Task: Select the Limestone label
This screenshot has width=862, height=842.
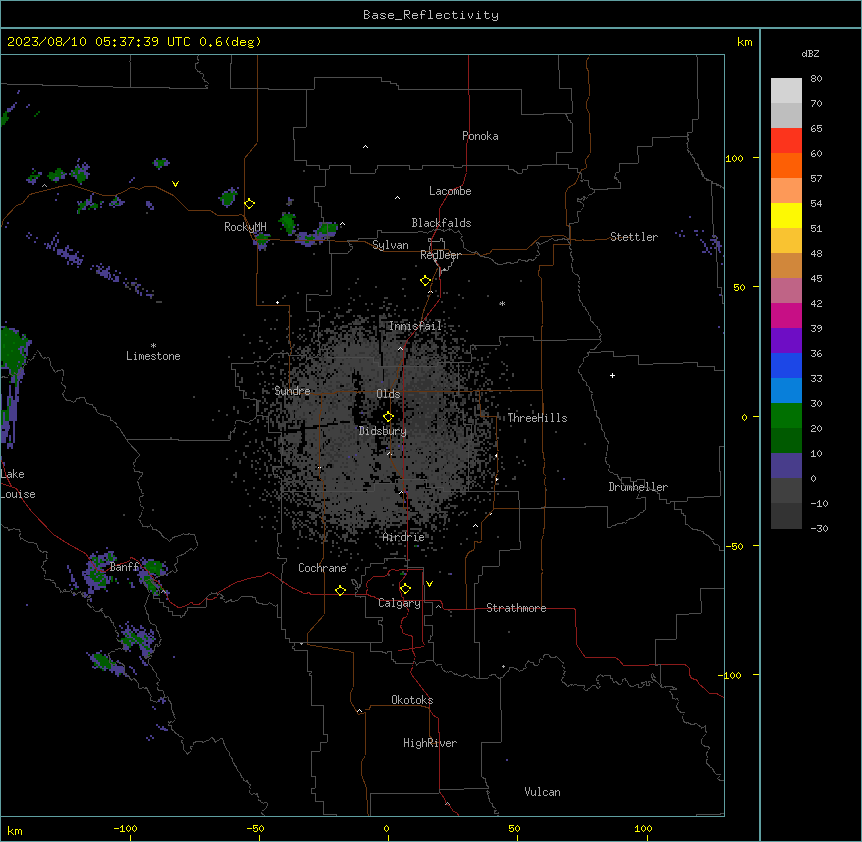Action: 153,356
